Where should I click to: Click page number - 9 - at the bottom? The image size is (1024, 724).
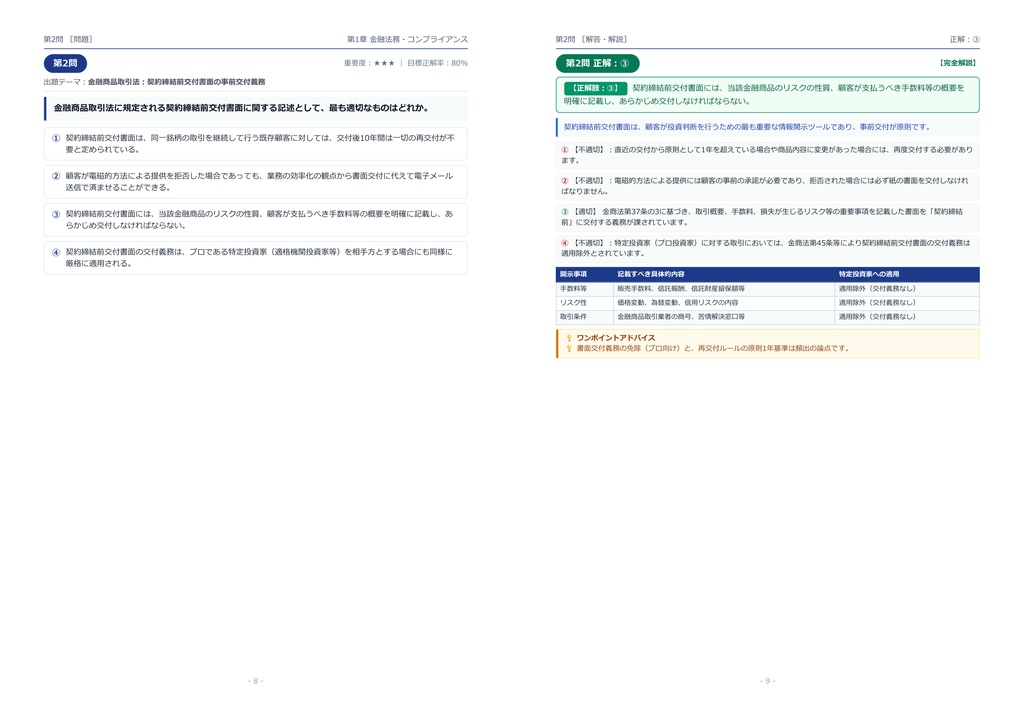pos(767,681)
